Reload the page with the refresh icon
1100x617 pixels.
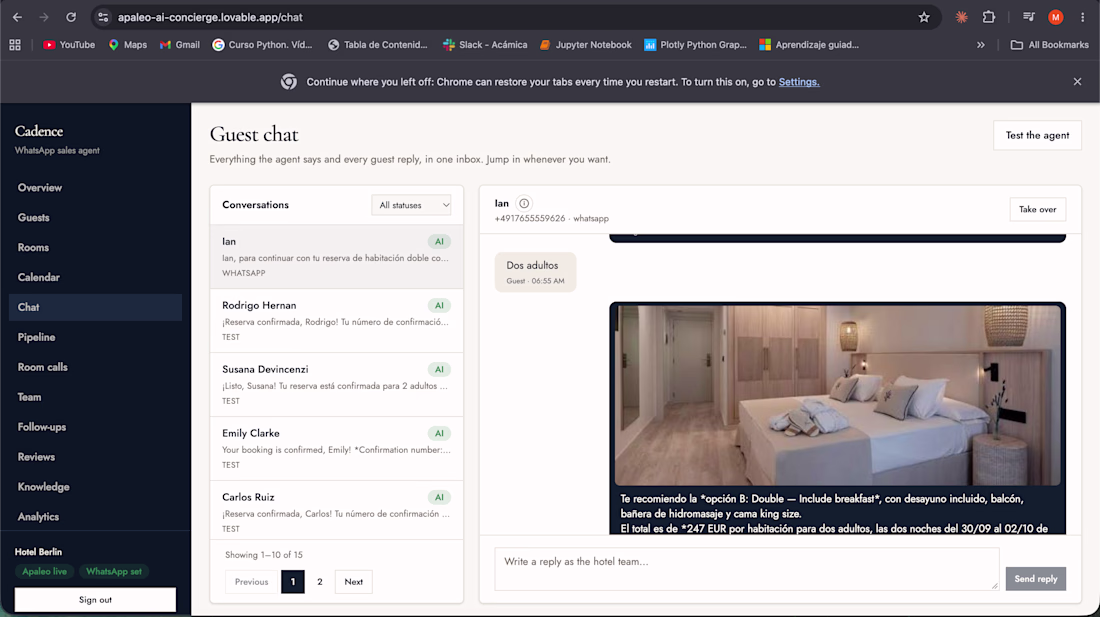coord(71,18)
